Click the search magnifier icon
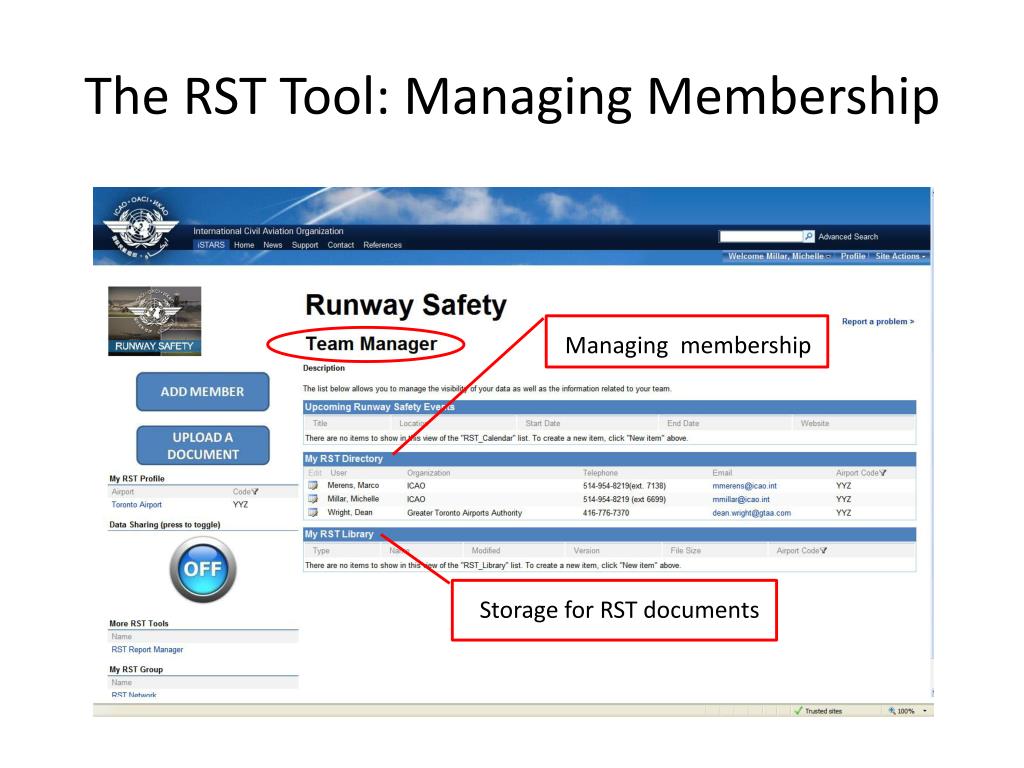Image resolution: width=1024 pixels, height=768 pixels. point(809,236)
